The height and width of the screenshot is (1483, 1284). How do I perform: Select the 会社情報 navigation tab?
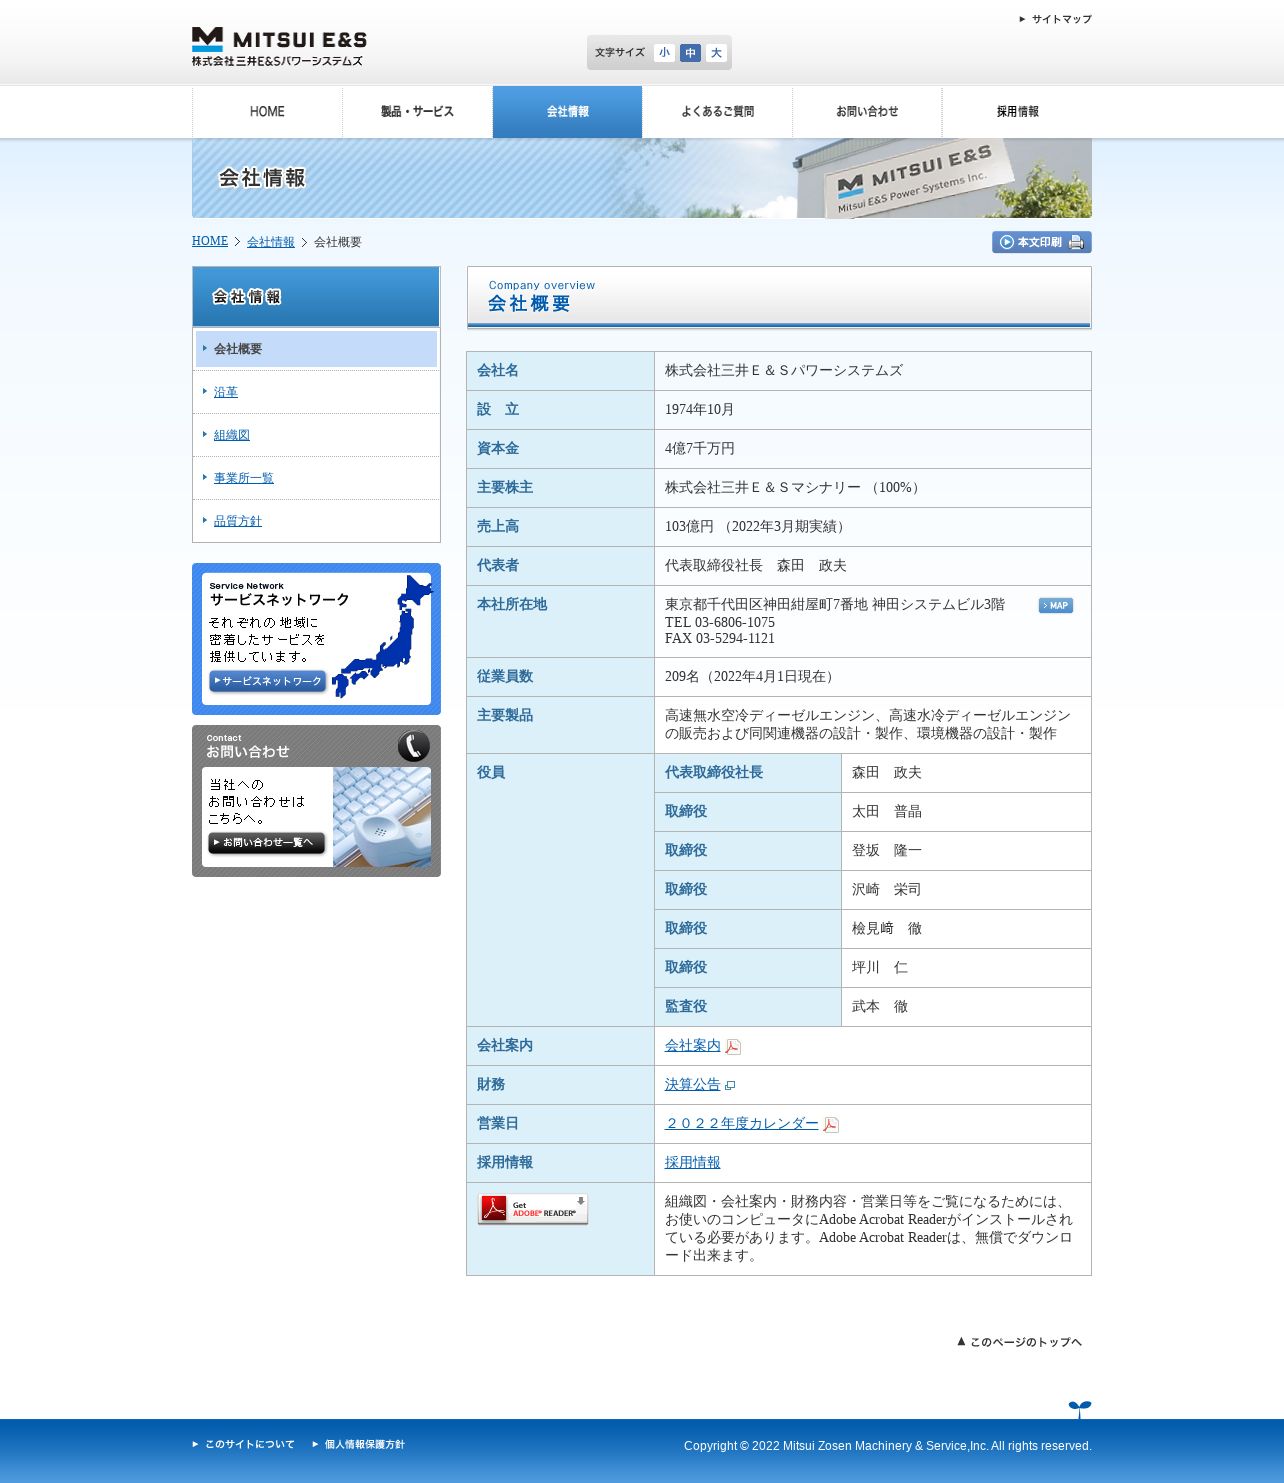[567, 112]
